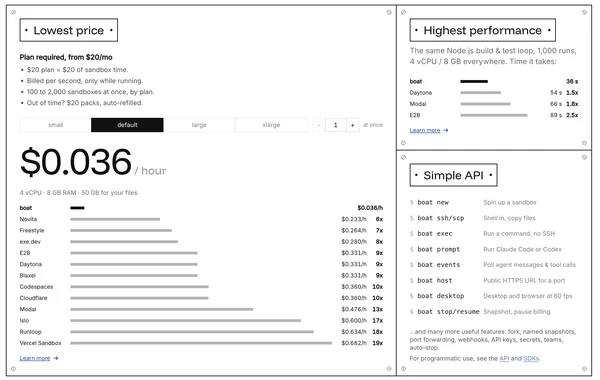Click the Highest performance heading box
The height and width of the screenshot is (380, 600).
(x=483, y=30)
